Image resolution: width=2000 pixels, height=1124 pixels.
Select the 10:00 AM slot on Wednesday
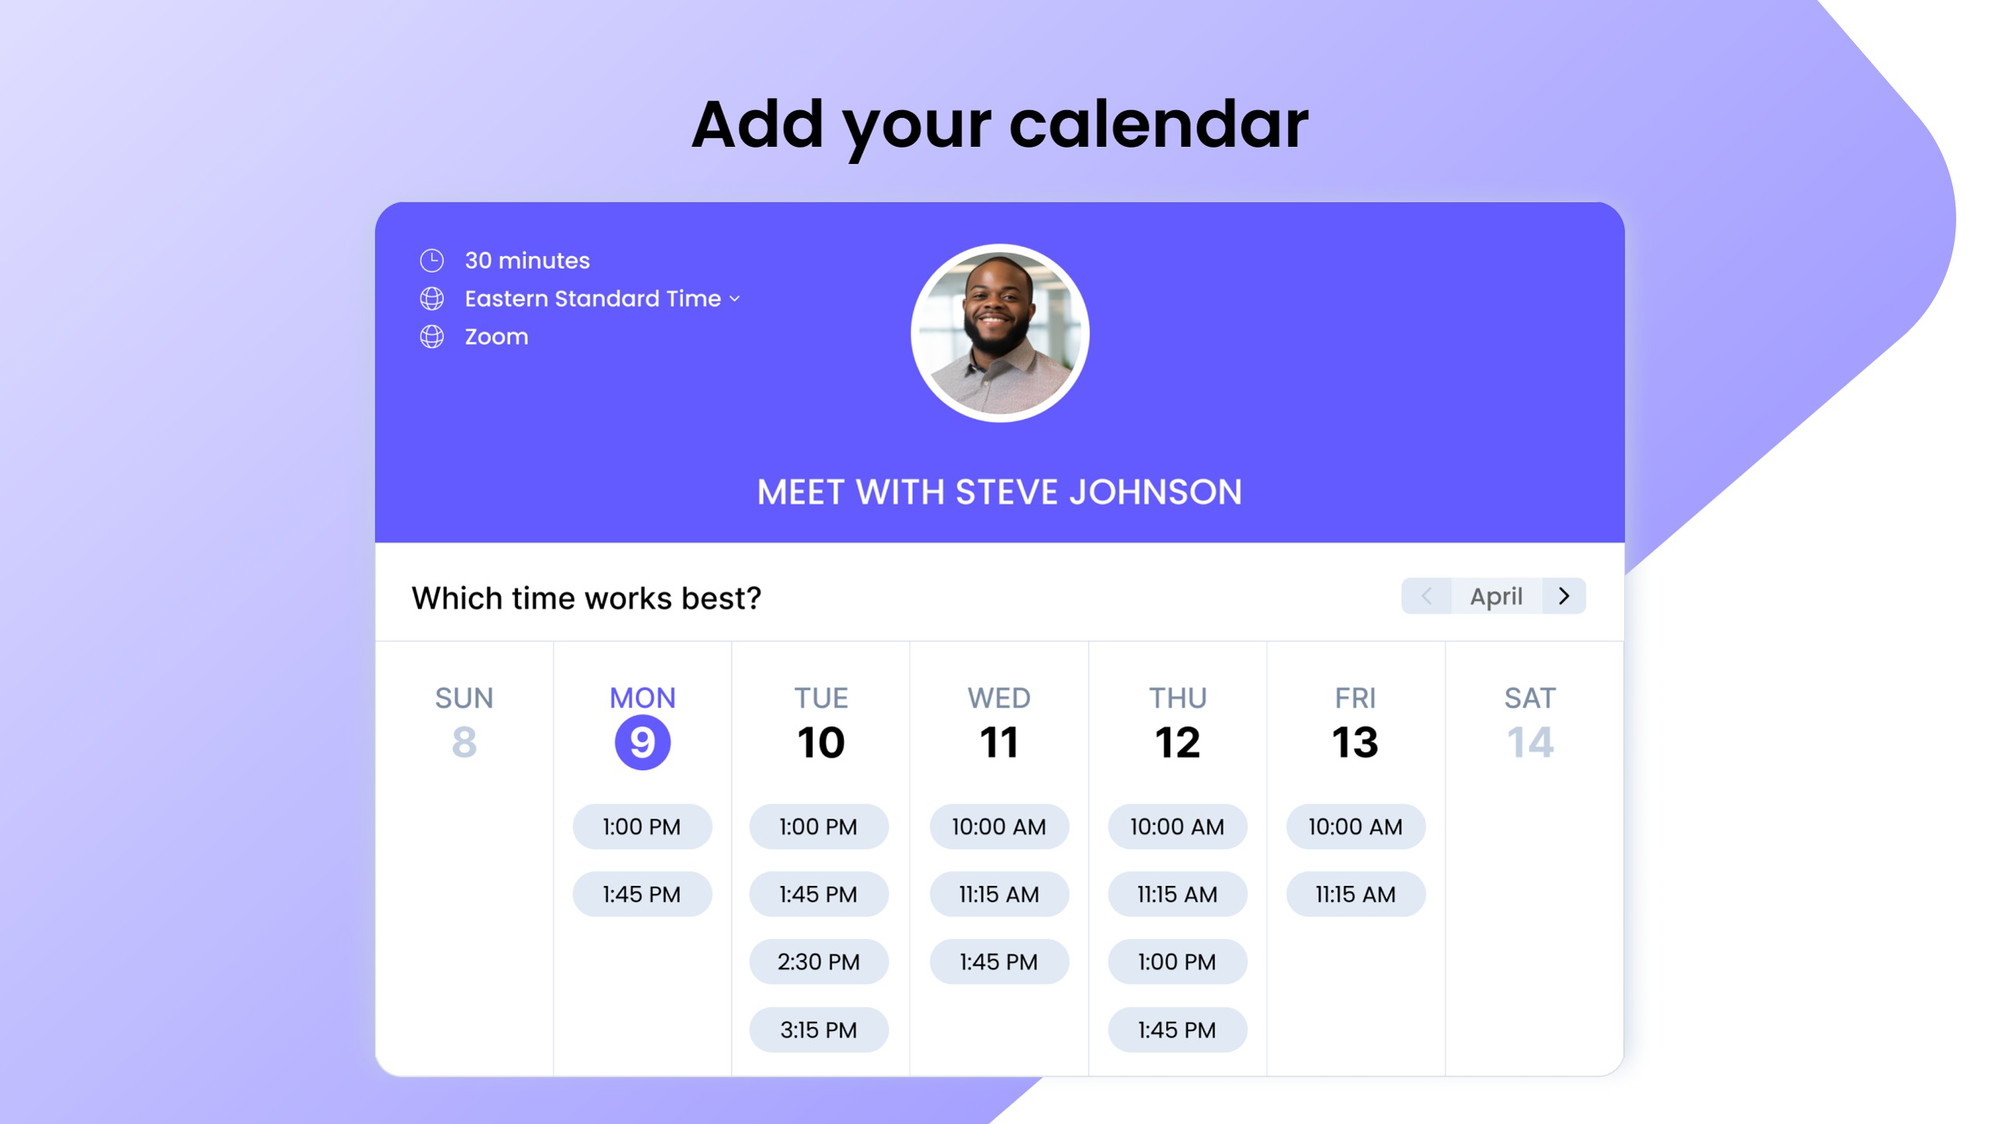[999, 826]
